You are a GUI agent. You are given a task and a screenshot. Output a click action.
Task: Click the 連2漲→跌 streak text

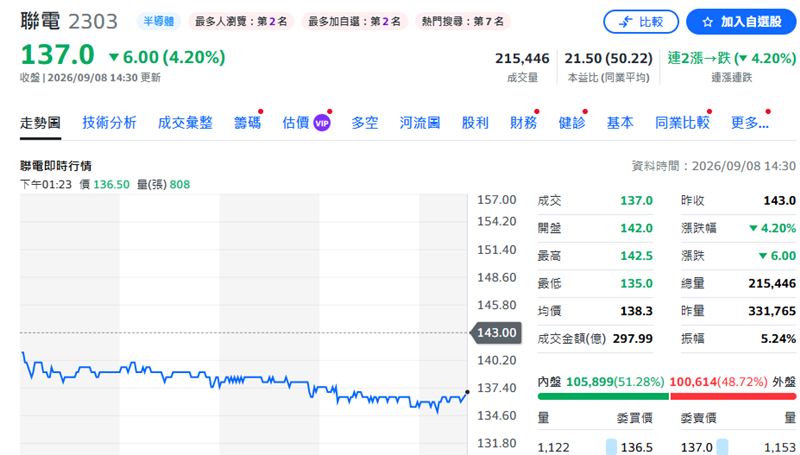[x=732, y=59]
